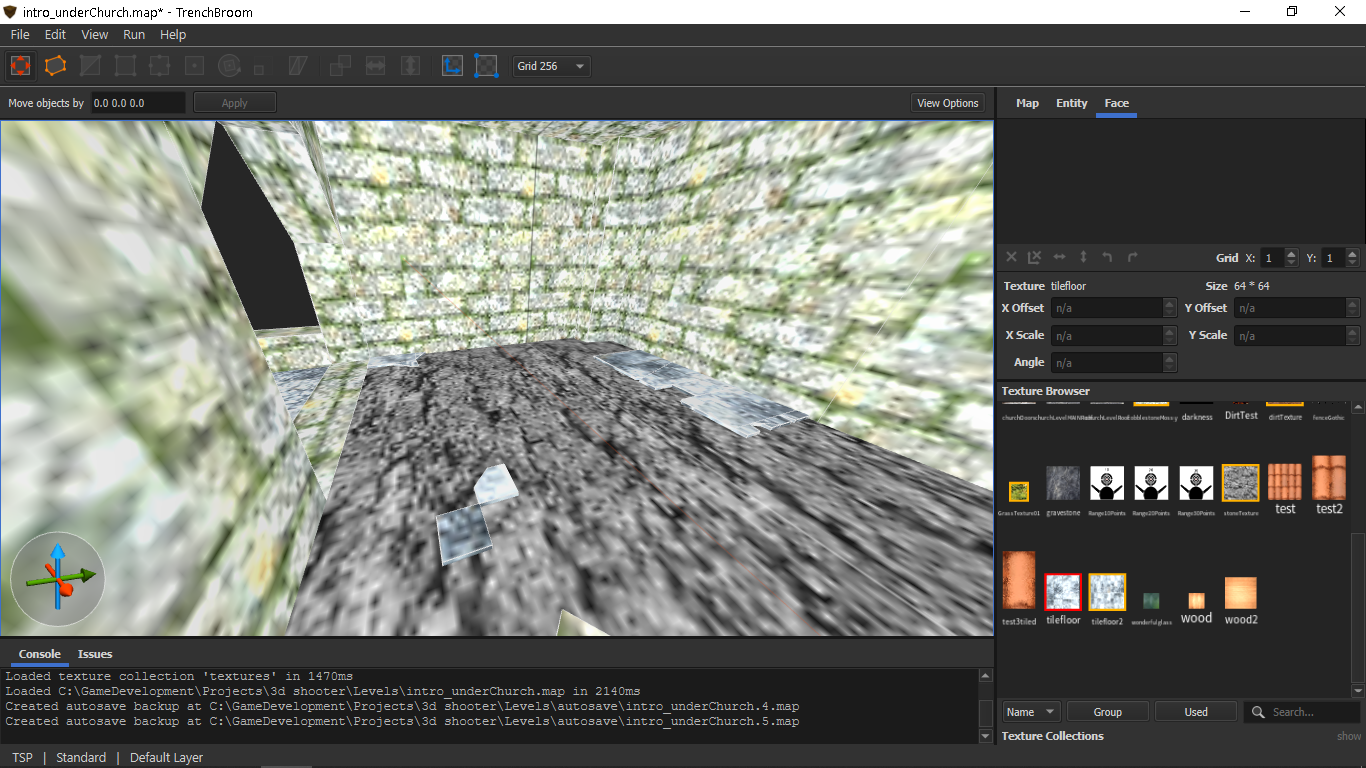The image size is (1366, 768).
Task: Click the reset texture X icon
Action: [1011, 258]
